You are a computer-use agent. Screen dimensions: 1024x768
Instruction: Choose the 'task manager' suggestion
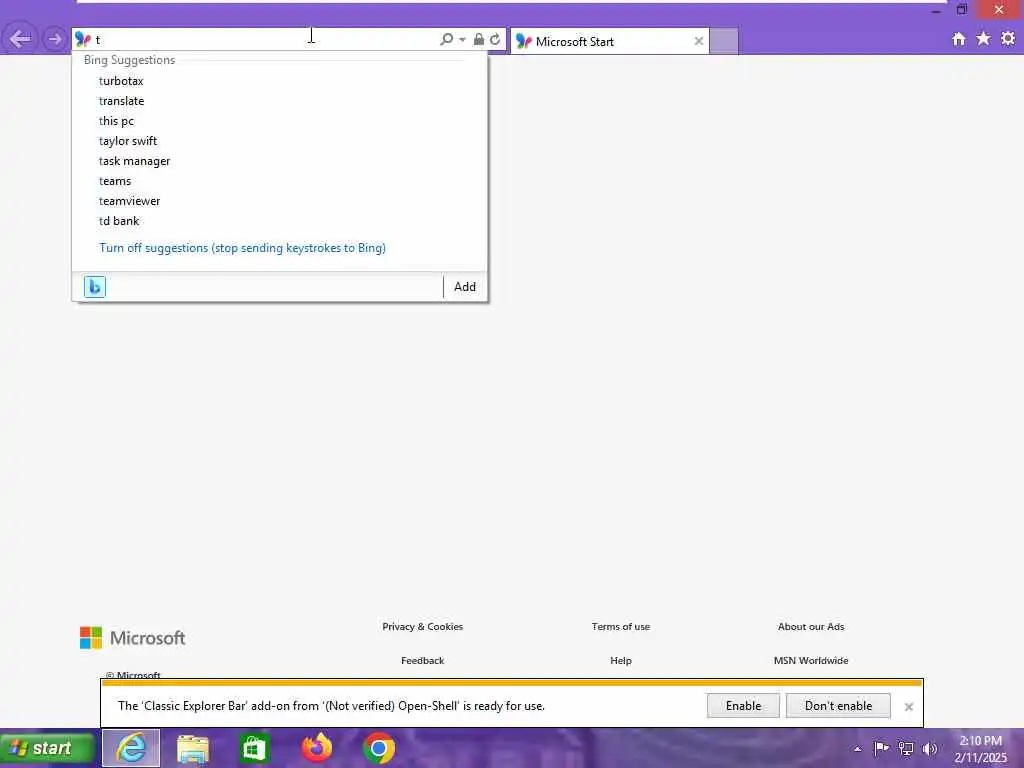coord(135,161)
